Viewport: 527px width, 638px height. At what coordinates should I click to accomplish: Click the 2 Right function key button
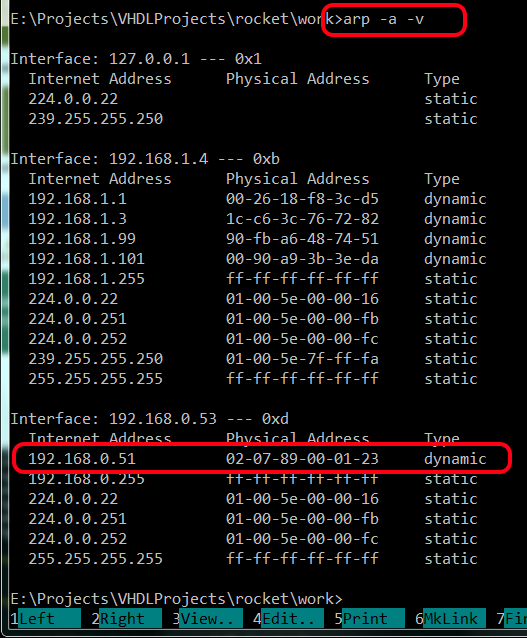(x=127, y=619)
